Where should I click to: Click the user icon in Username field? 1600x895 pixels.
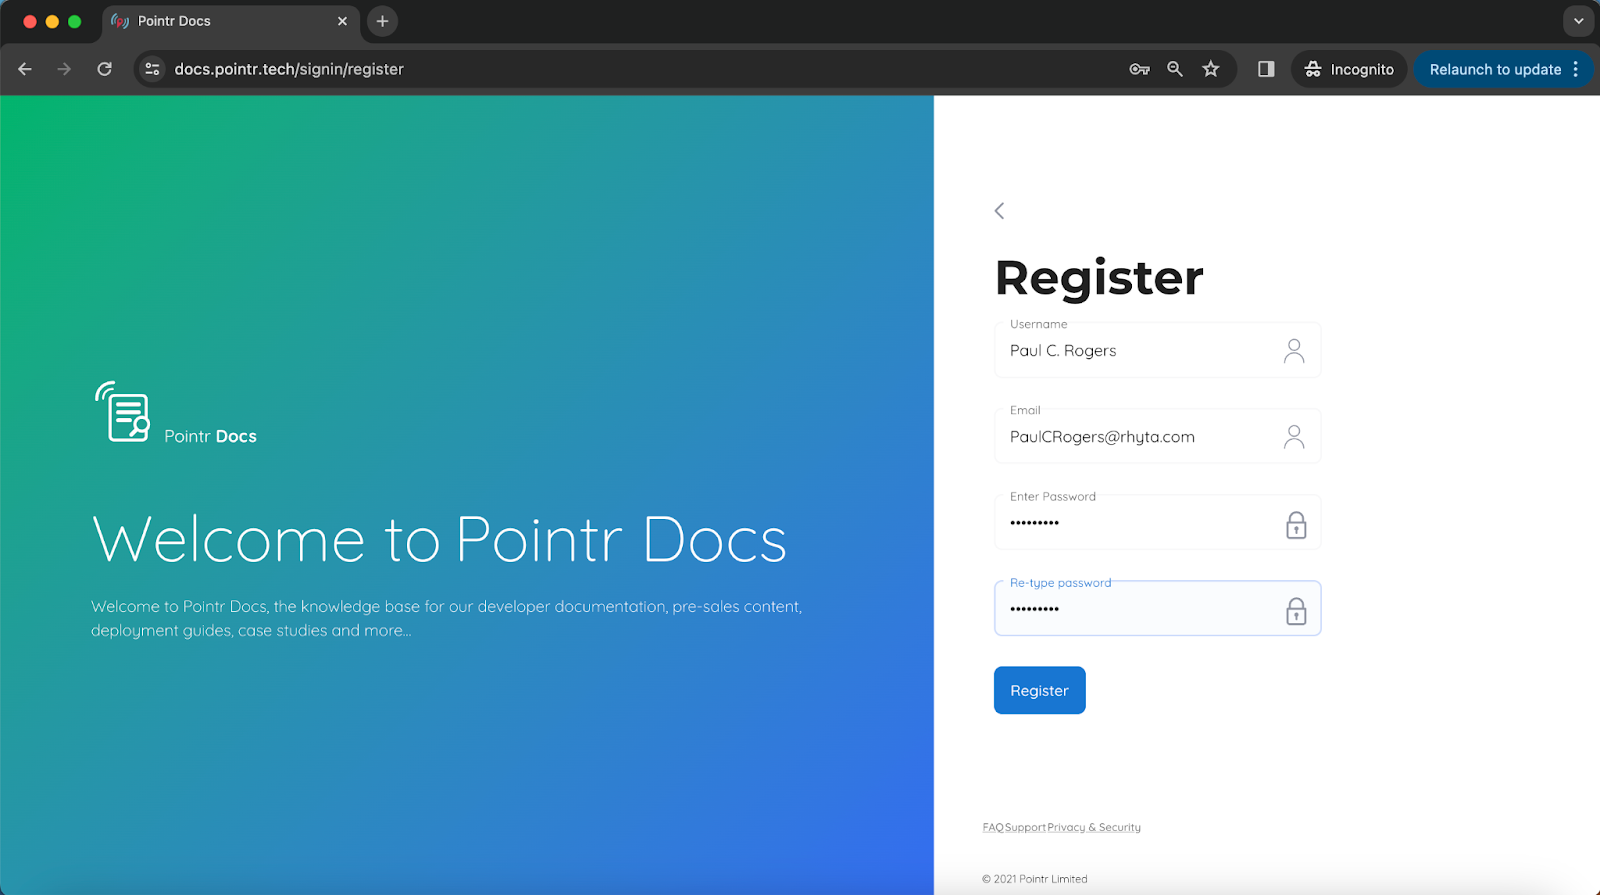pyautogui.click(x=1294, y=351)
